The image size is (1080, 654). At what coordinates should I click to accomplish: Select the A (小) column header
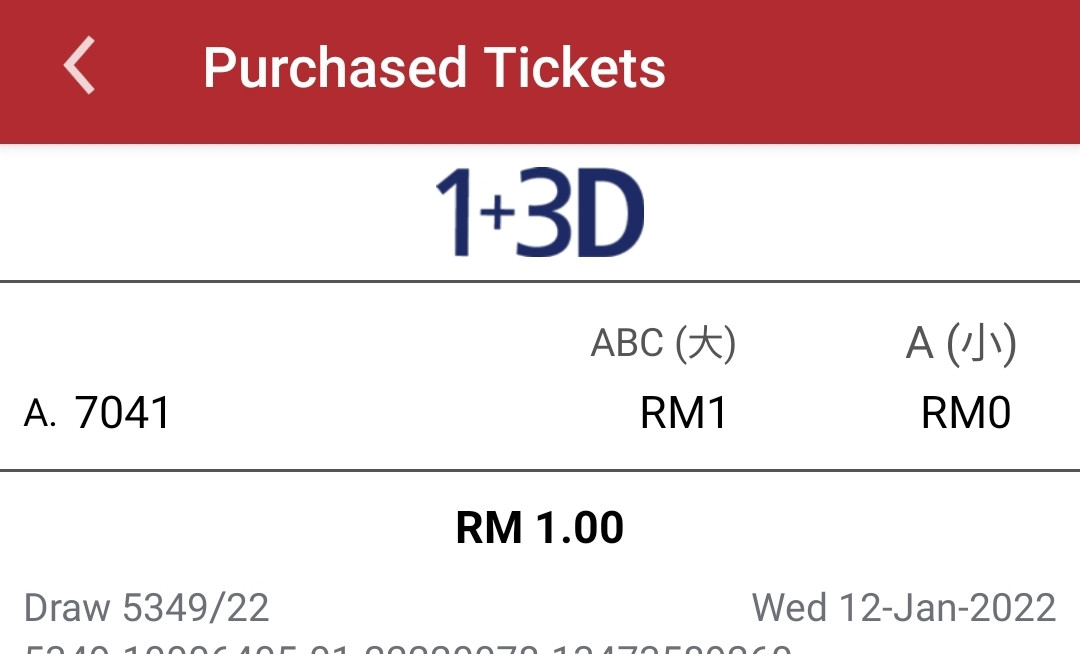coord(961,343)
